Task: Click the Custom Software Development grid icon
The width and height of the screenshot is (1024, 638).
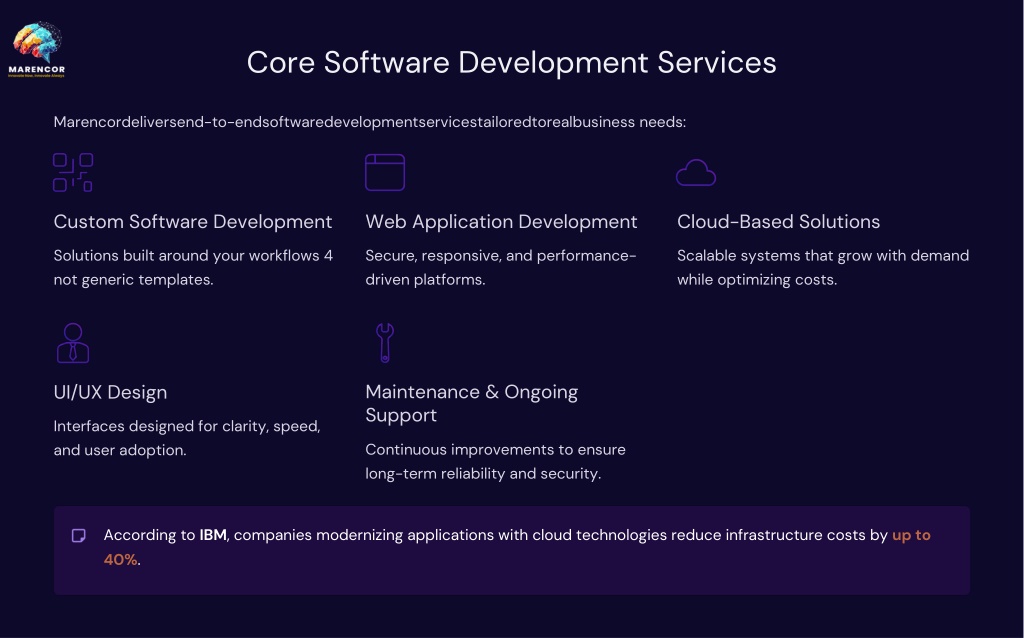Action: 73,172
